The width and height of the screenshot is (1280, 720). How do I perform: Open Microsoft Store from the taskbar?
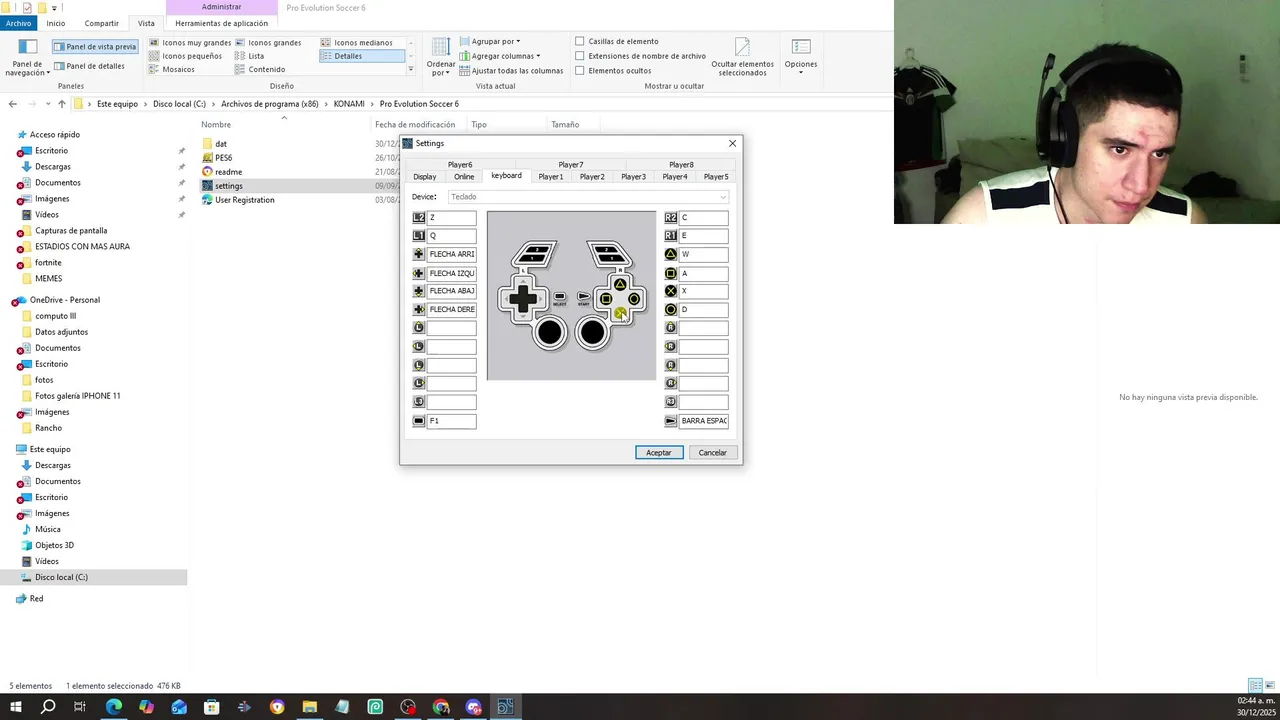coord(212,707)
